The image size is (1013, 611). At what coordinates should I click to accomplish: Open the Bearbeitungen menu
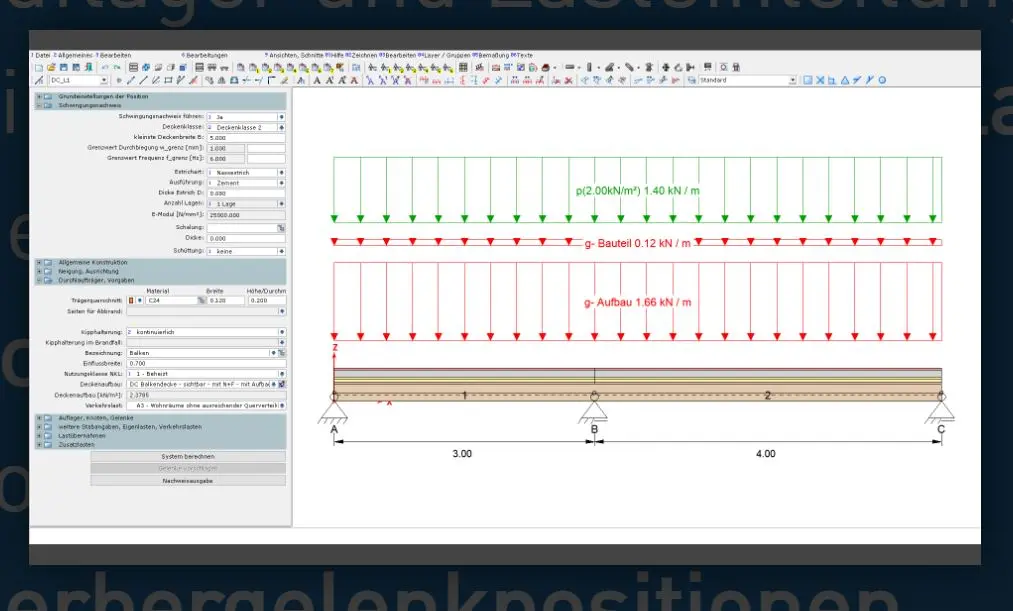[x=207, y=56]
